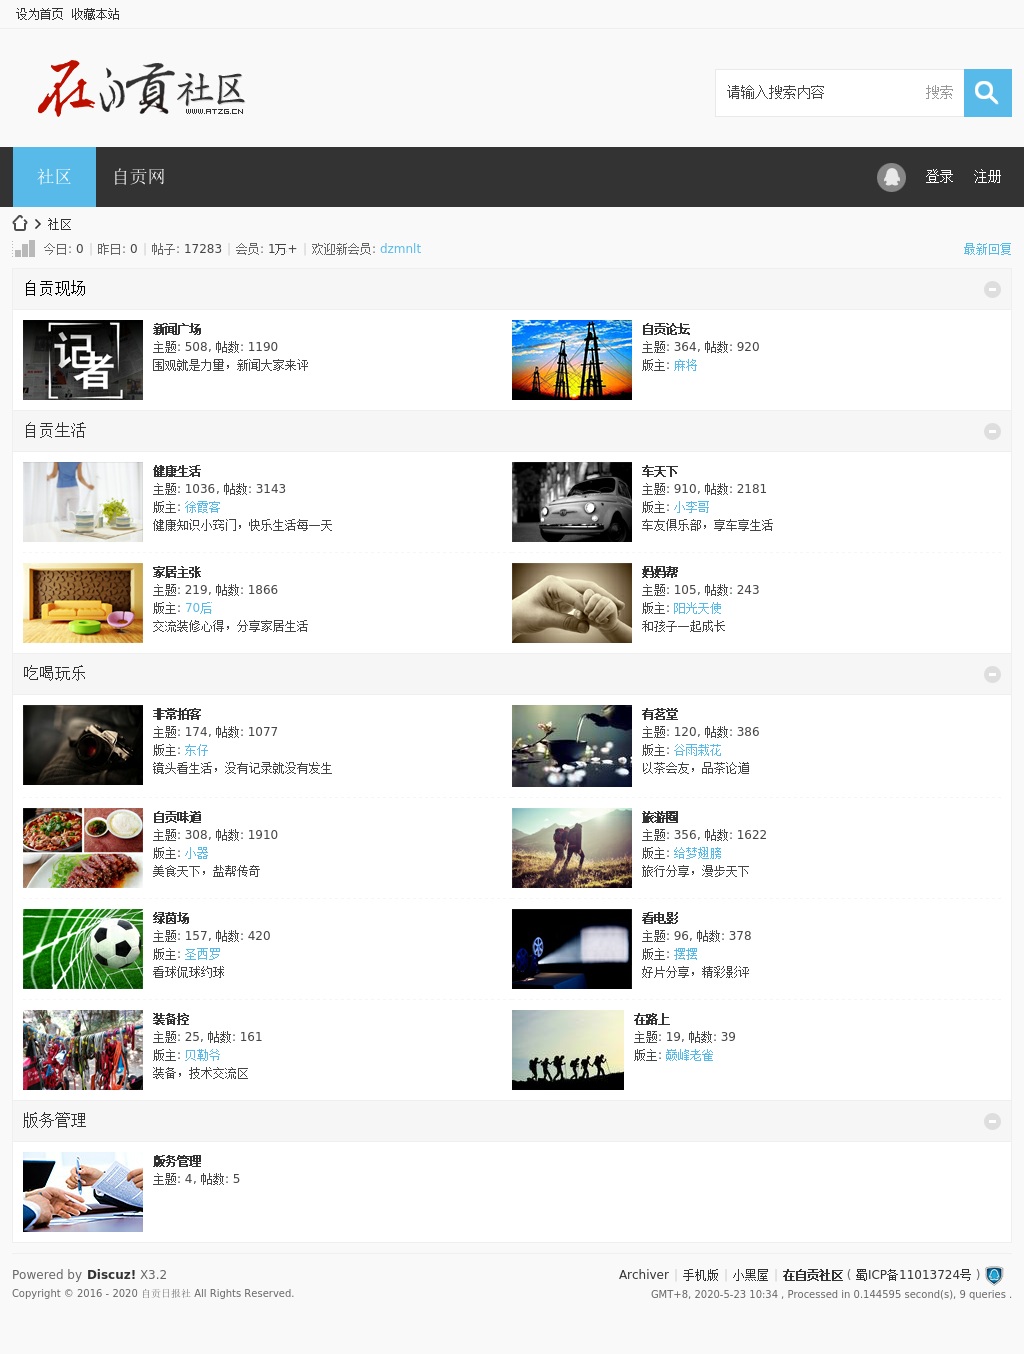Open the 新闻广场 forum title
Viewport: 1024px width, 1354px height.
(177, 329)
